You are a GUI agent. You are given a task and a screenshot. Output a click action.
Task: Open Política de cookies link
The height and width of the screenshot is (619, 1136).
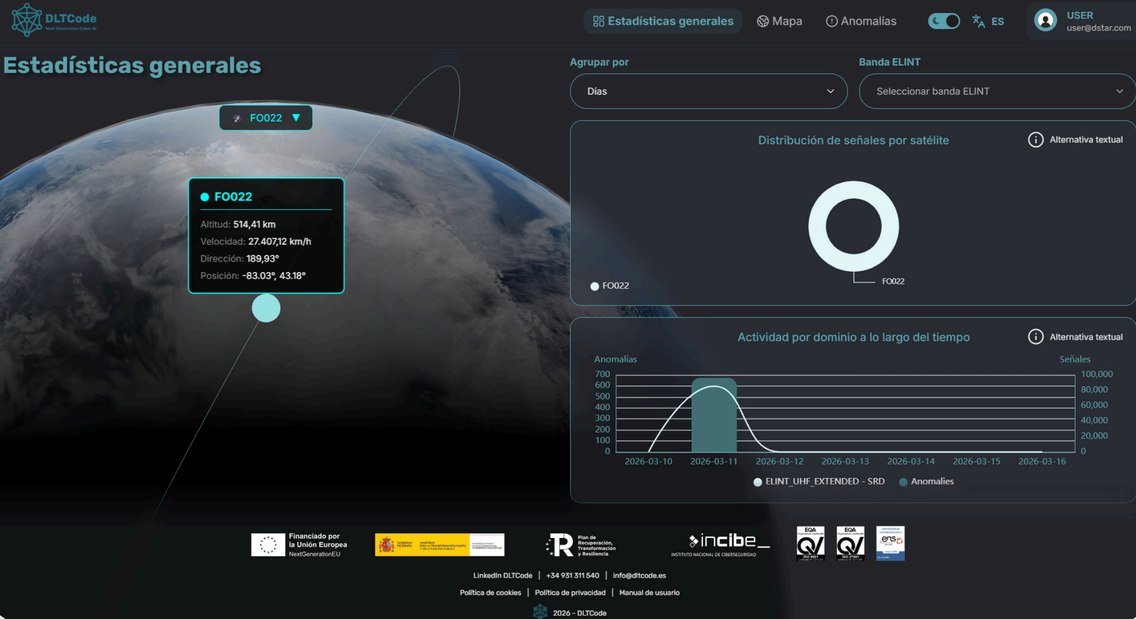coord(490,593)
